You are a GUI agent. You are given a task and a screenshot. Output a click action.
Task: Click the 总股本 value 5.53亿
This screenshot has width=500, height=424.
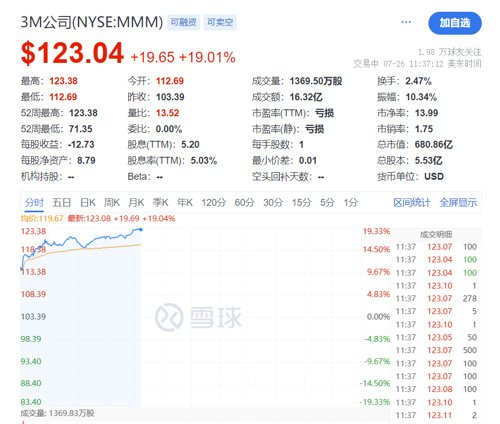pos(428,161)
